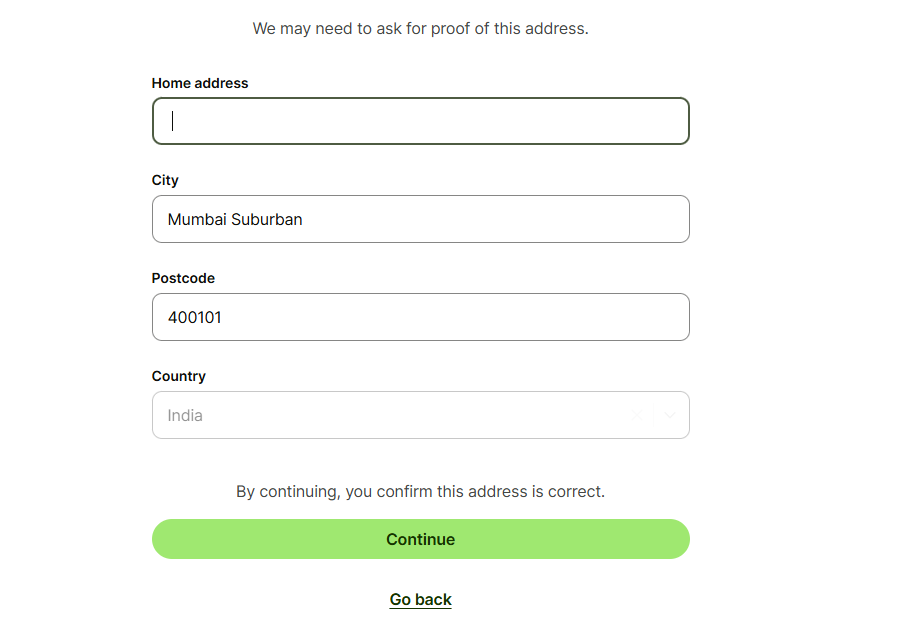Place cursor in the empty Home address box
The height and width of the screenshot is (628, 920).
[420, 120]
